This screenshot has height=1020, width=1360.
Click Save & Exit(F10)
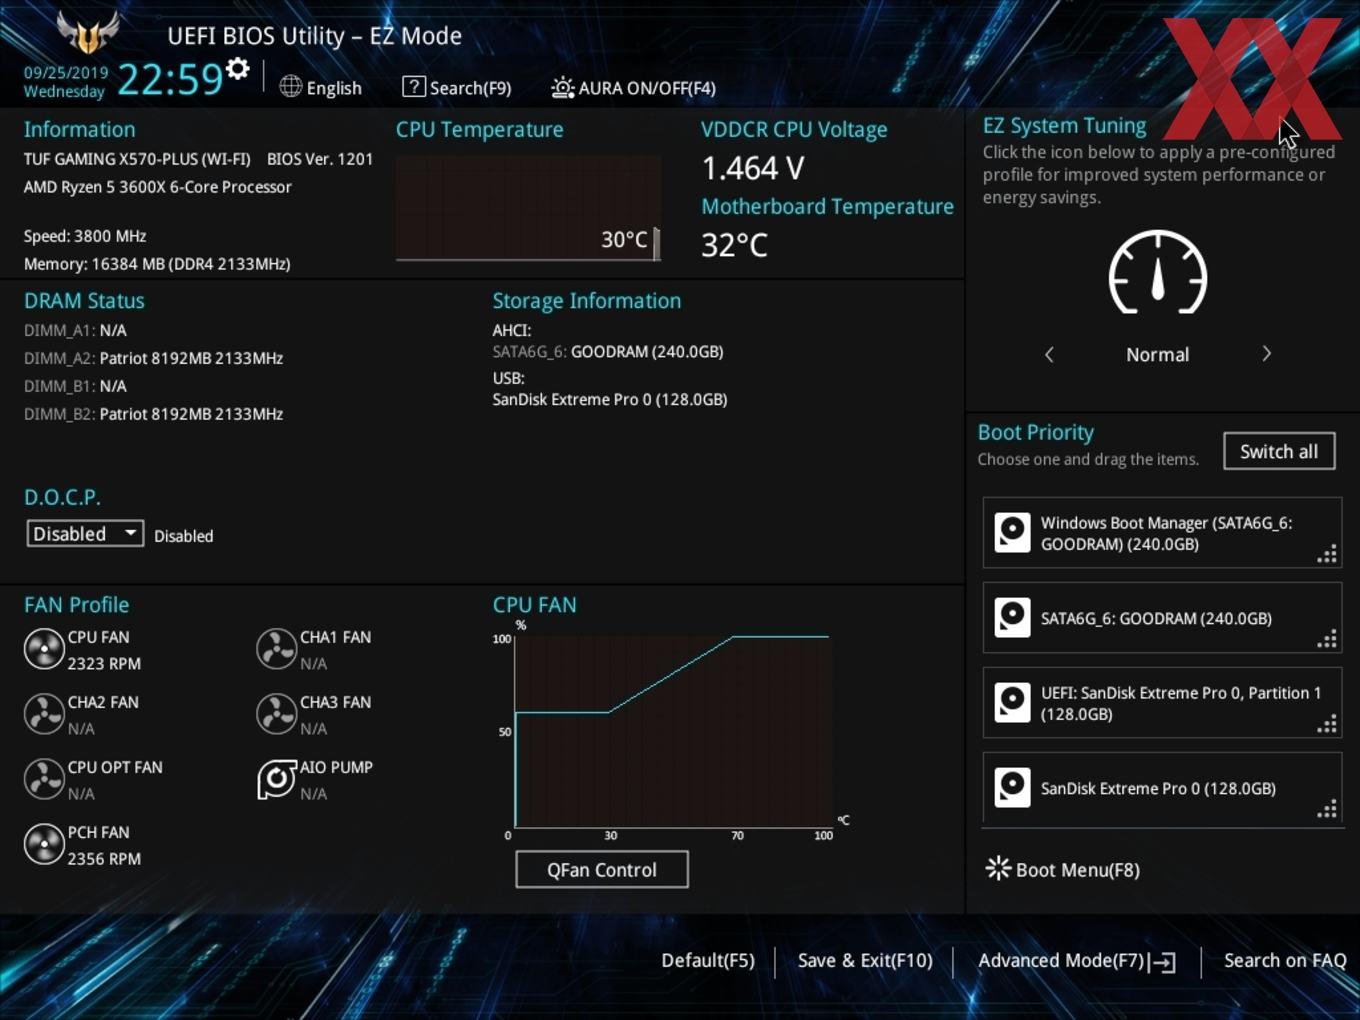[865, 960]
